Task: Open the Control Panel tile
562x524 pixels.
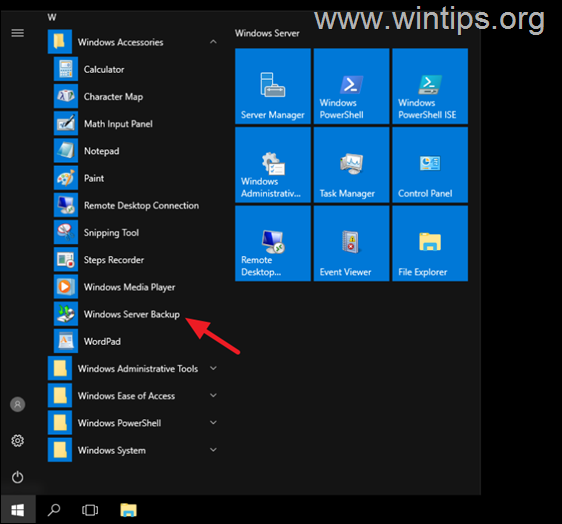Action: click(430, 165)
